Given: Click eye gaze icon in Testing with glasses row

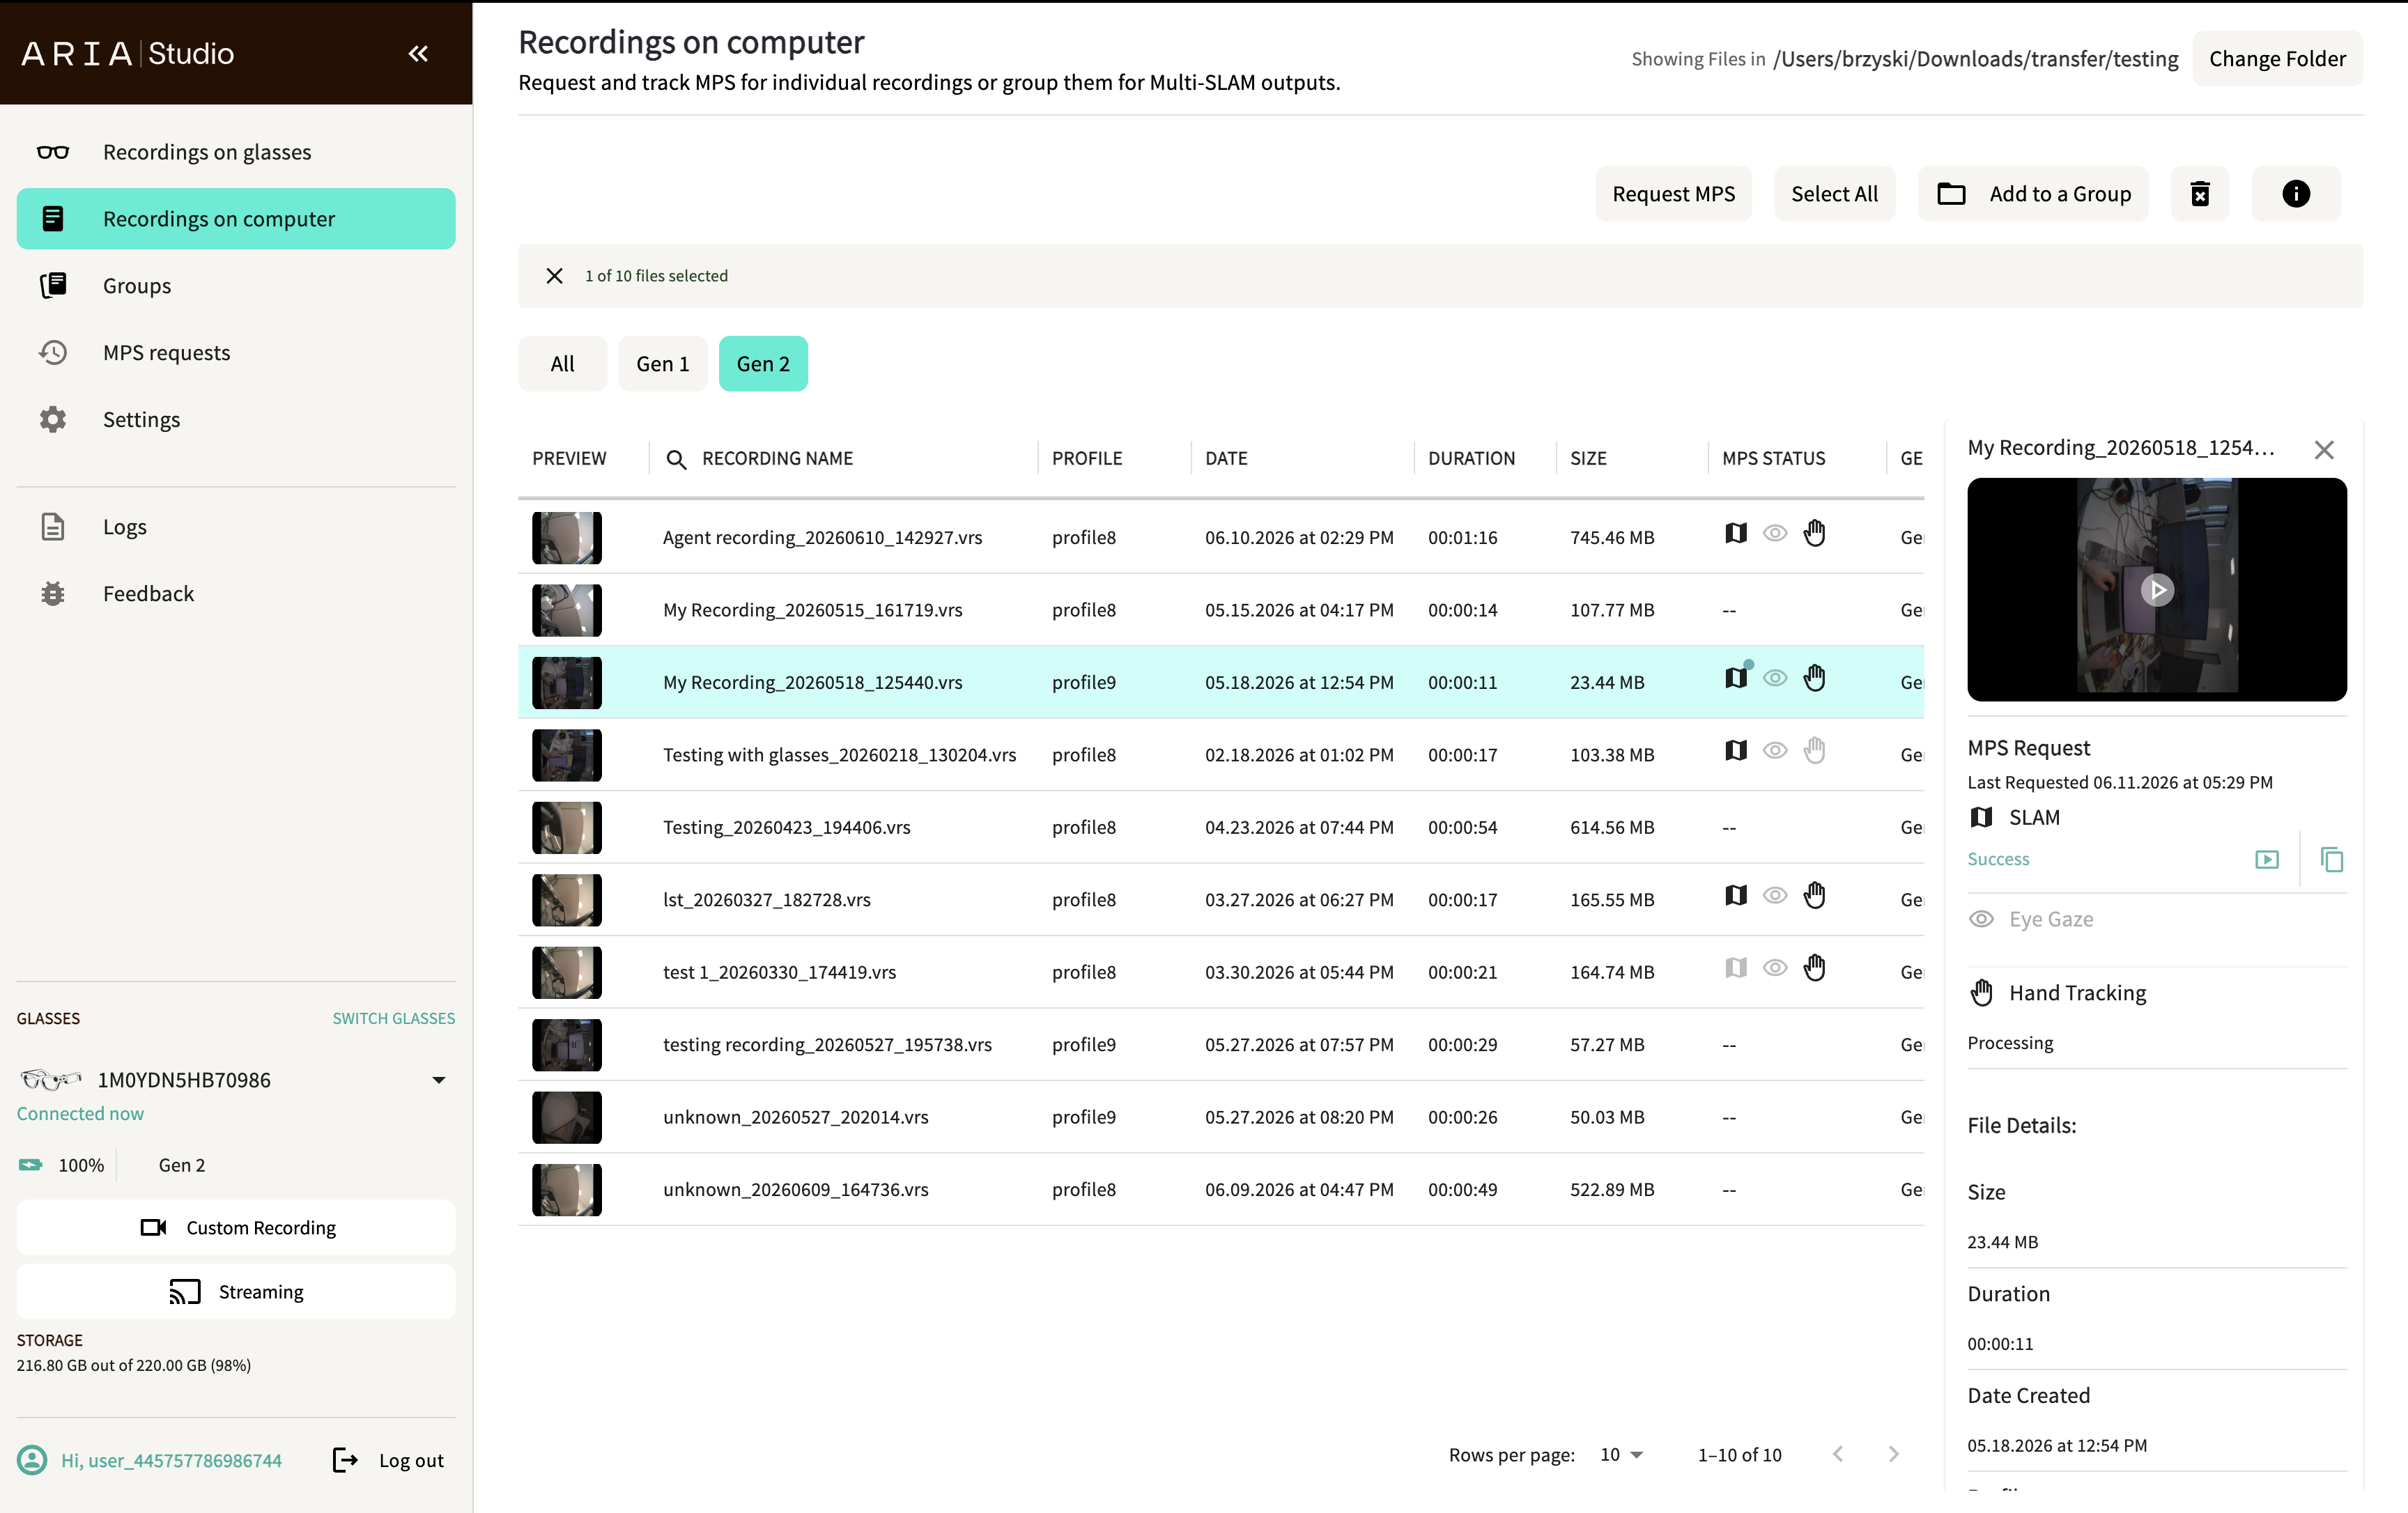Looking at the screenshot, I should (x=1775, y=750).
